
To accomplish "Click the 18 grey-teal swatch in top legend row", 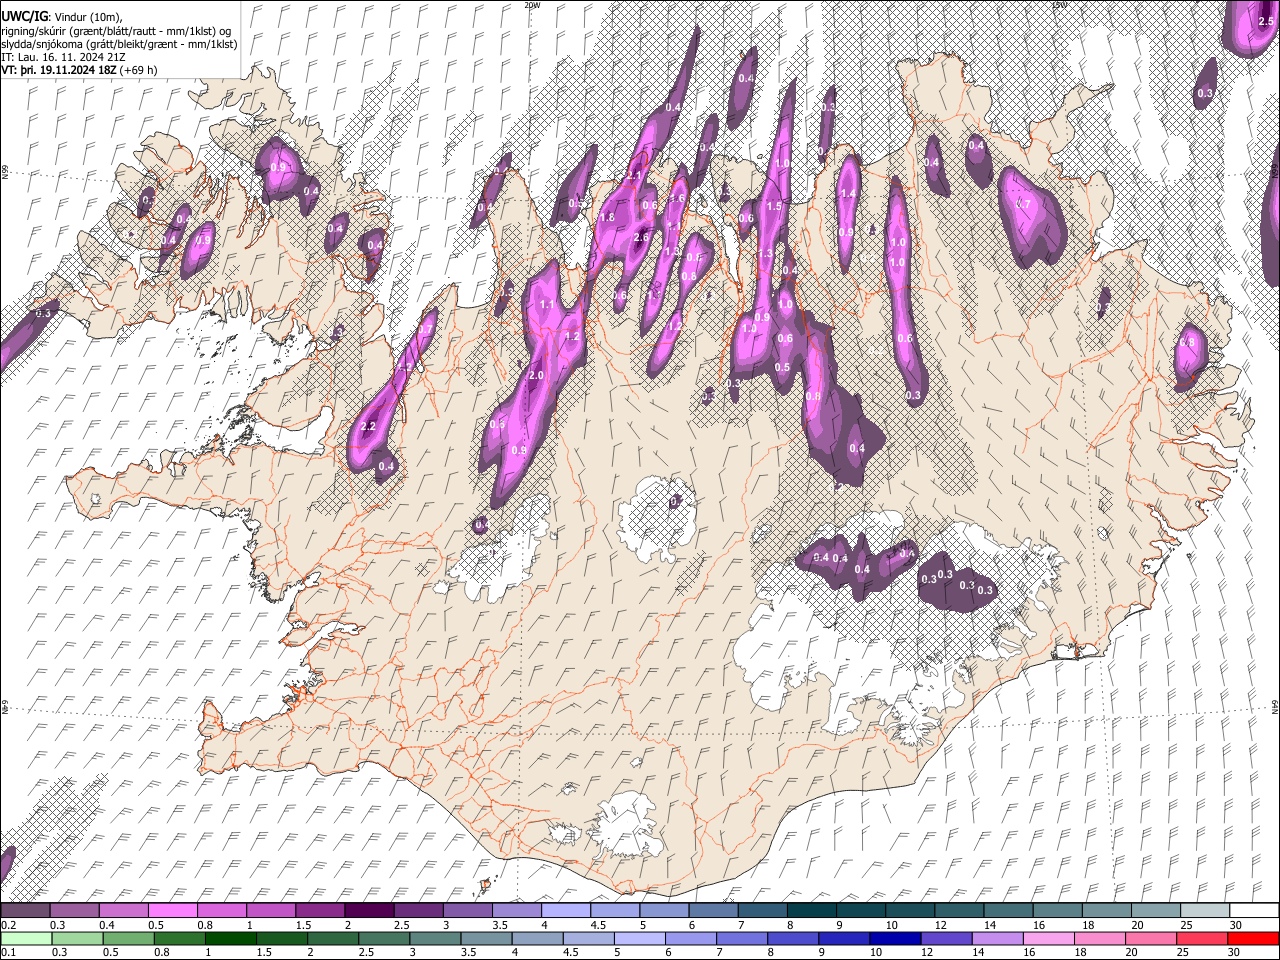I will tap(1108, 910).
